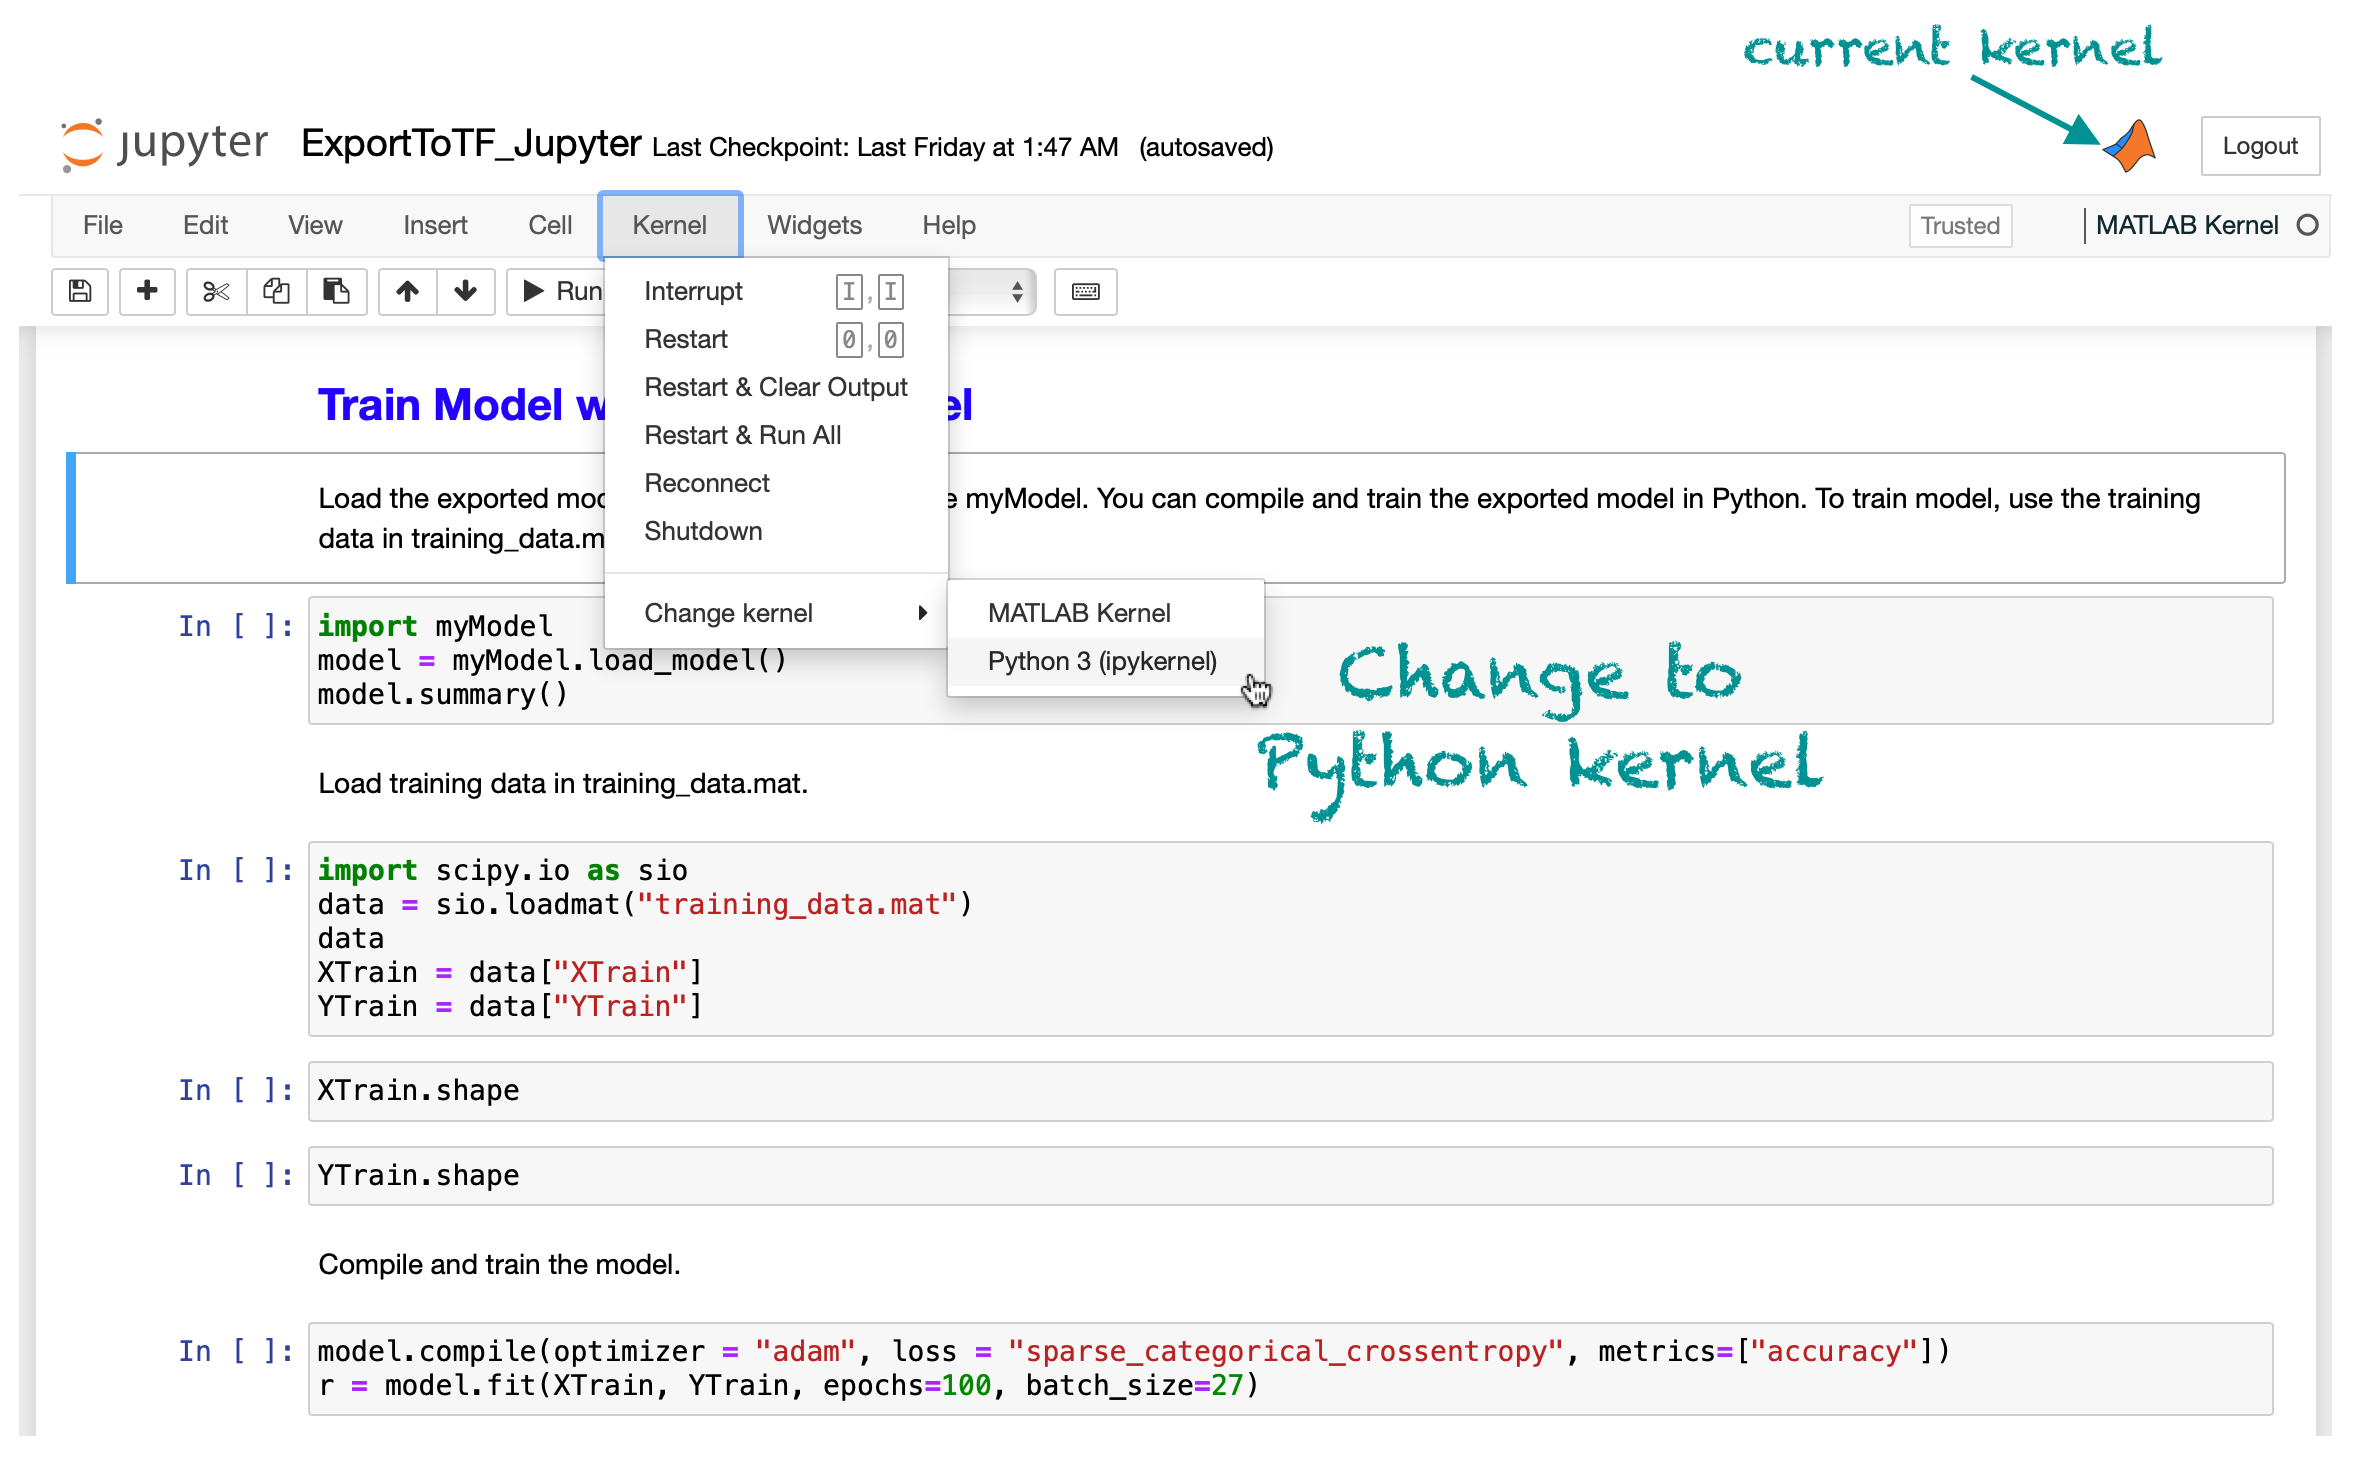Image resolution: width=2355 pixels, height=1460 pixels.
Task: Insert cell below with plus icon
Action: tap(147, 291)
